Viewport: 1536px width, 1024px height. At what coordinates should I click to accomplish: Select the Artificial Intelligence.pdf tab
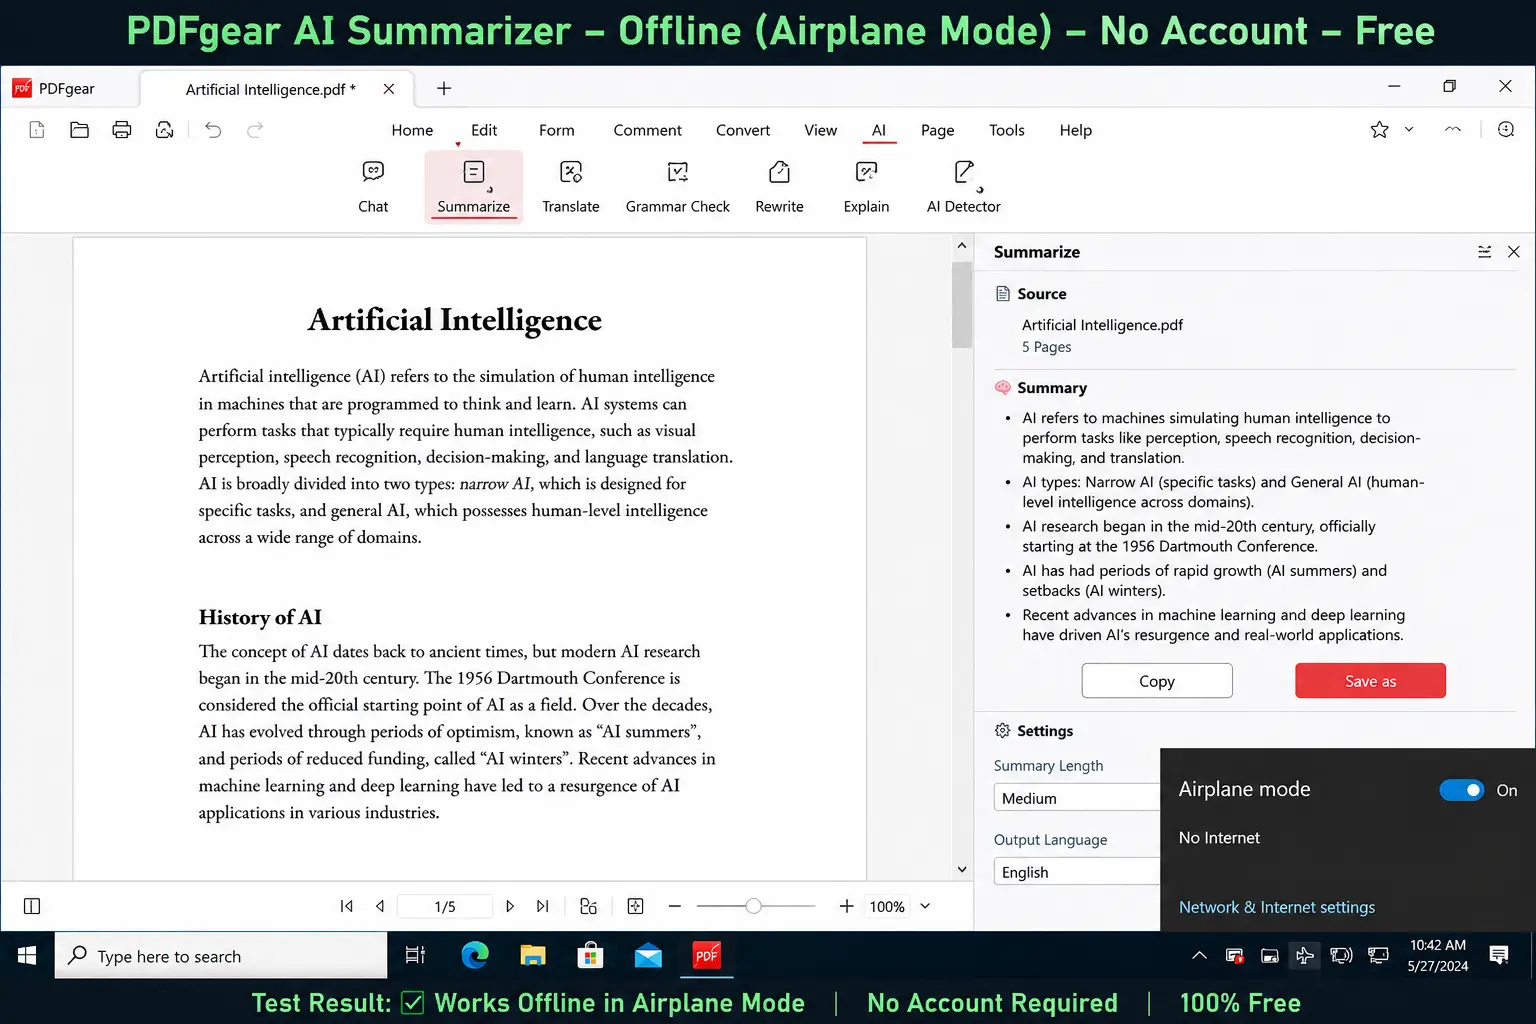[x=270, y=89]
